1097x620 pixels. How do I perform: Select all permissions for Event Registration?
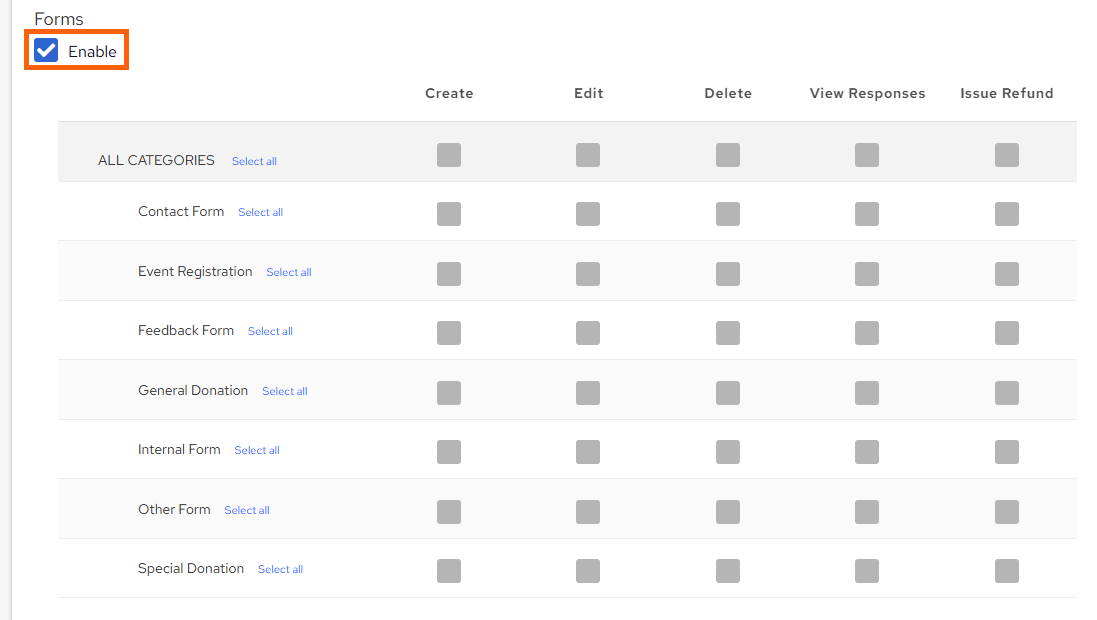[288, 271]
